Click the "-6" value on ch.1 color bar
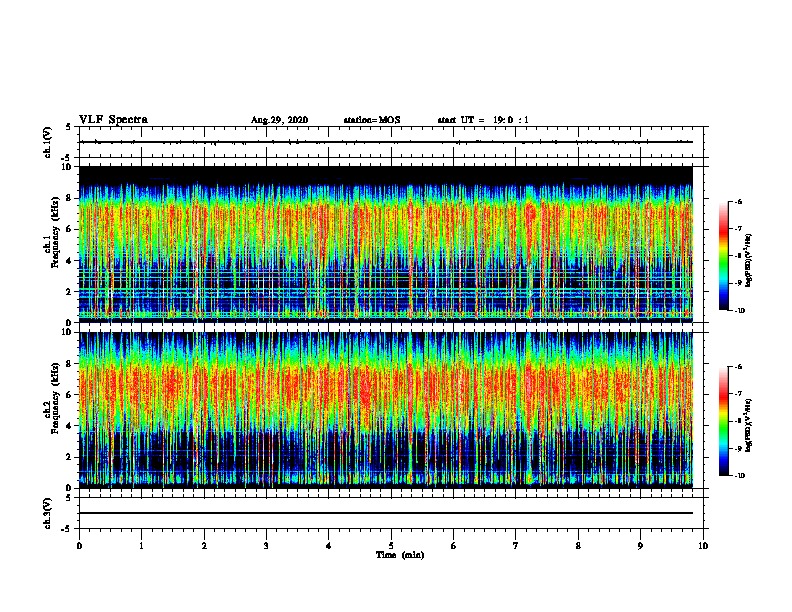The width and height of the screenshot is (792, 612). click(x=737, y=201)
